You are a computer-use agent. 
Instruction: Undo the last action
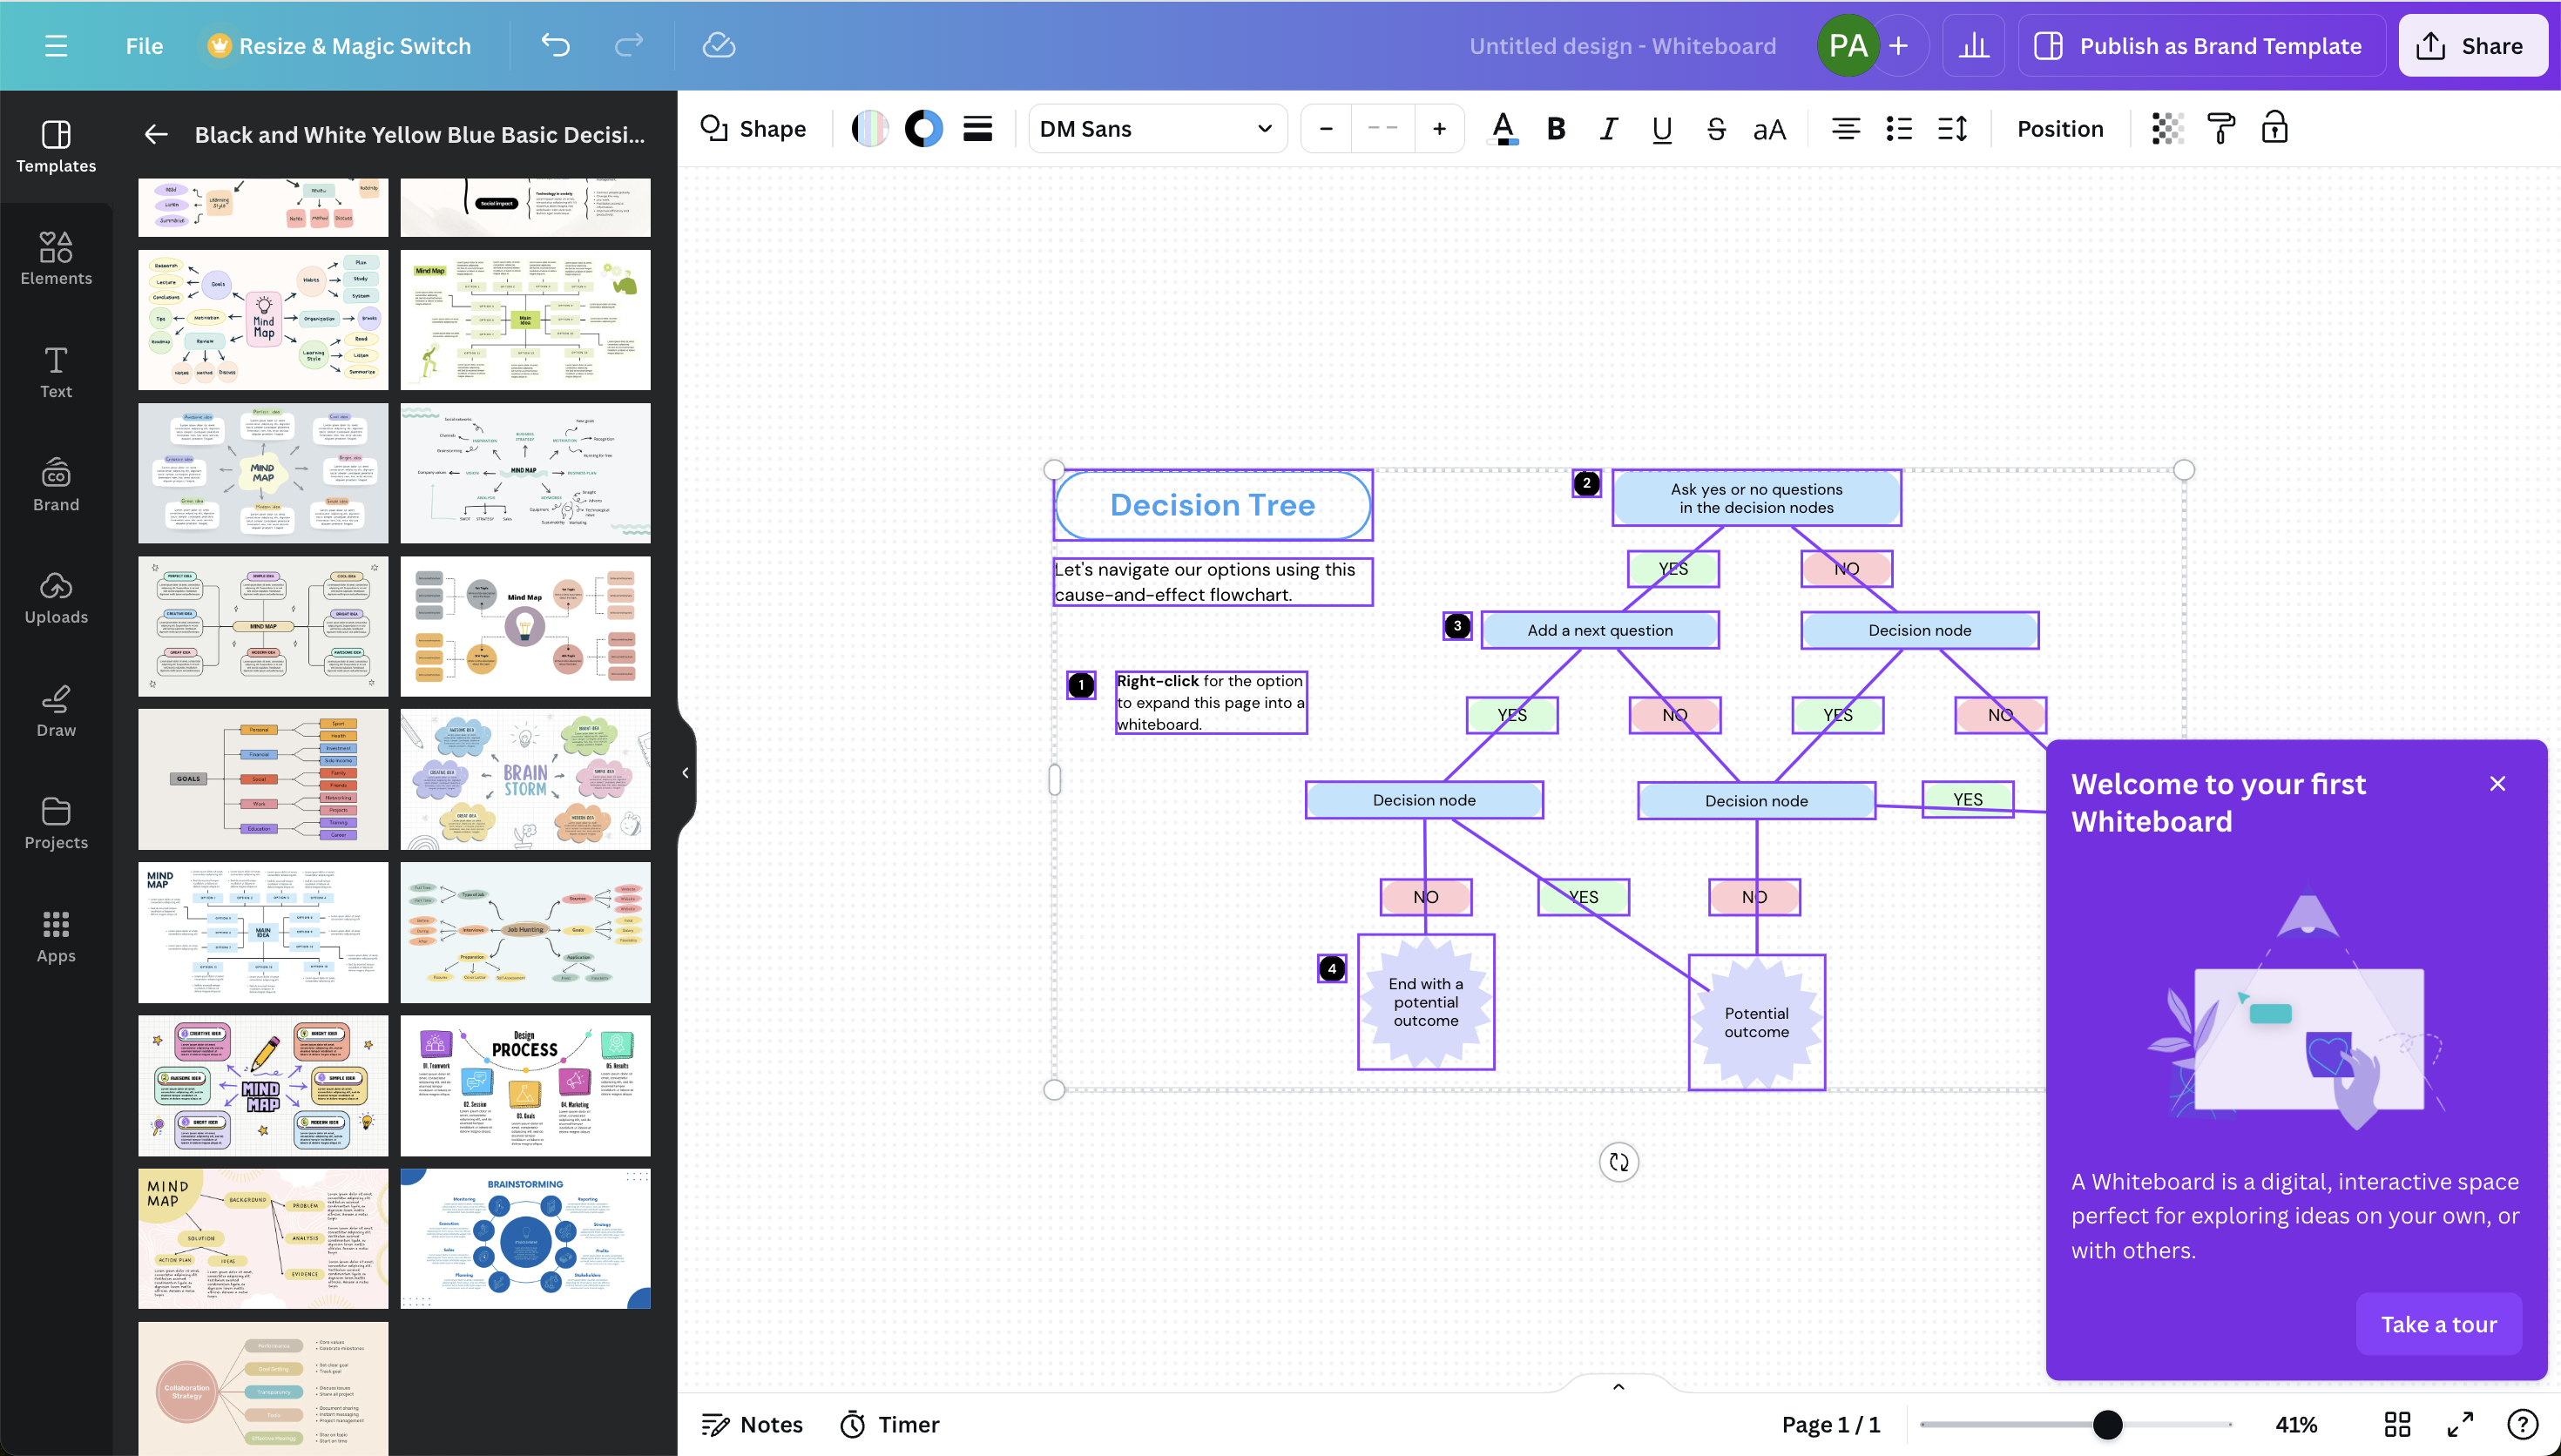555,46
